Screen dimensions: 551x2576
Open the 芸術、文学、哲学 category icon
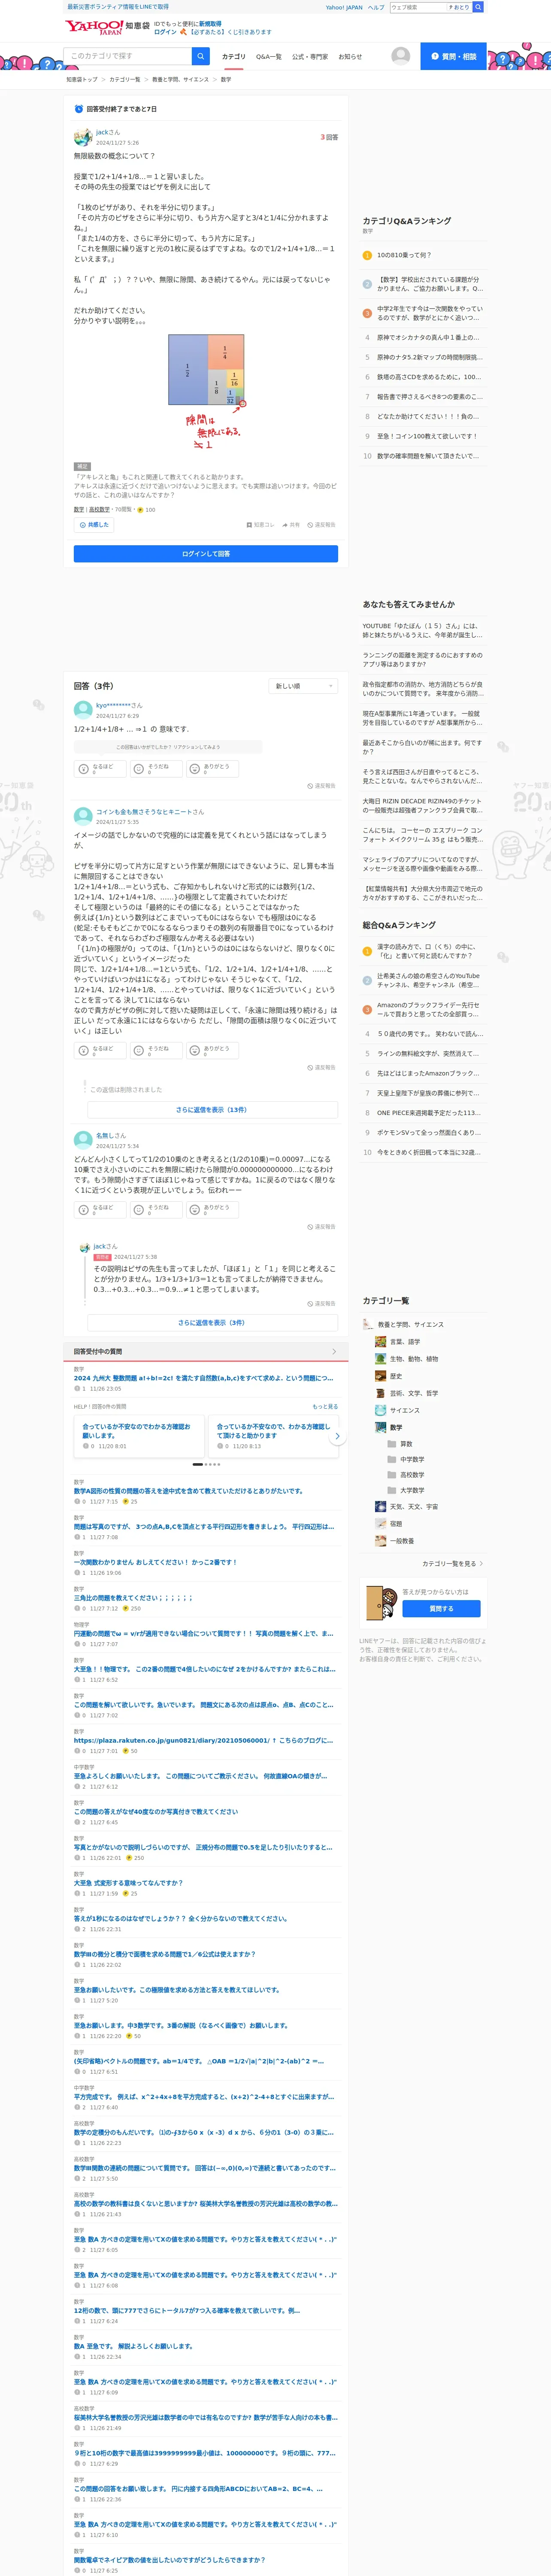click(x=380, y=1393)
